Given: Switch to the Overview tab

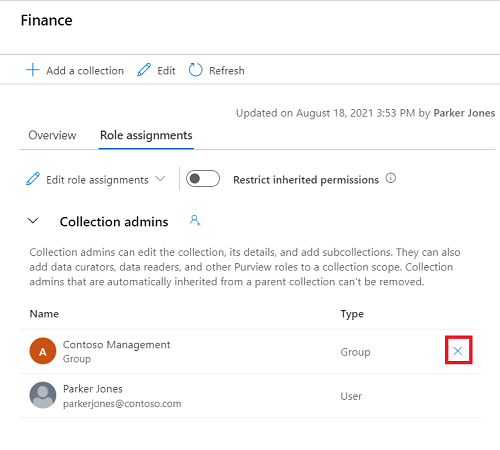Looking at the screenshot, I should tap(52, 135).
